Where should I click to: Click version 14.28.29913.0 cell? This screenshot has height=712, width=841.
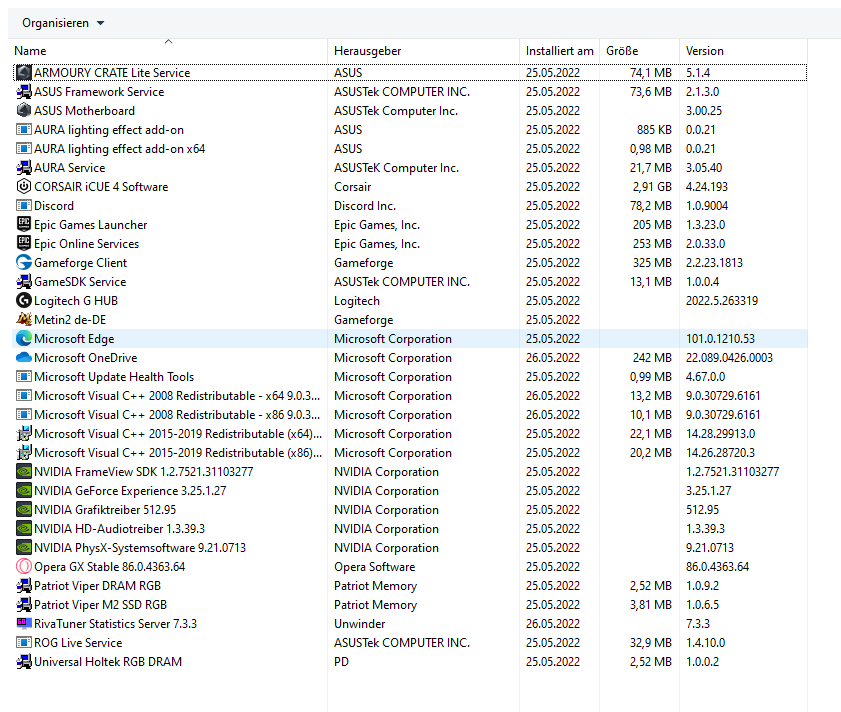(x=720, y=434)
